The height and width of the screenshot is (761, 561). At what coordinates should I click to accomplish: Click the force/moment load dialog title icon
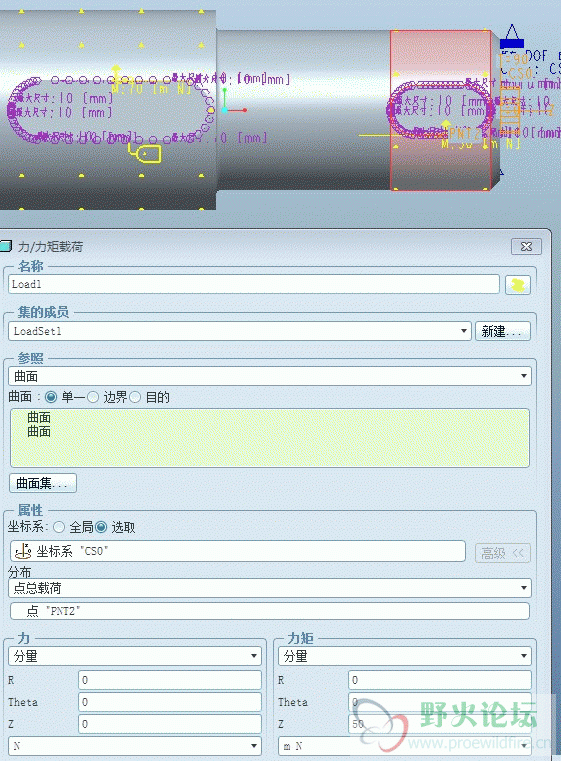click(6, 246)
